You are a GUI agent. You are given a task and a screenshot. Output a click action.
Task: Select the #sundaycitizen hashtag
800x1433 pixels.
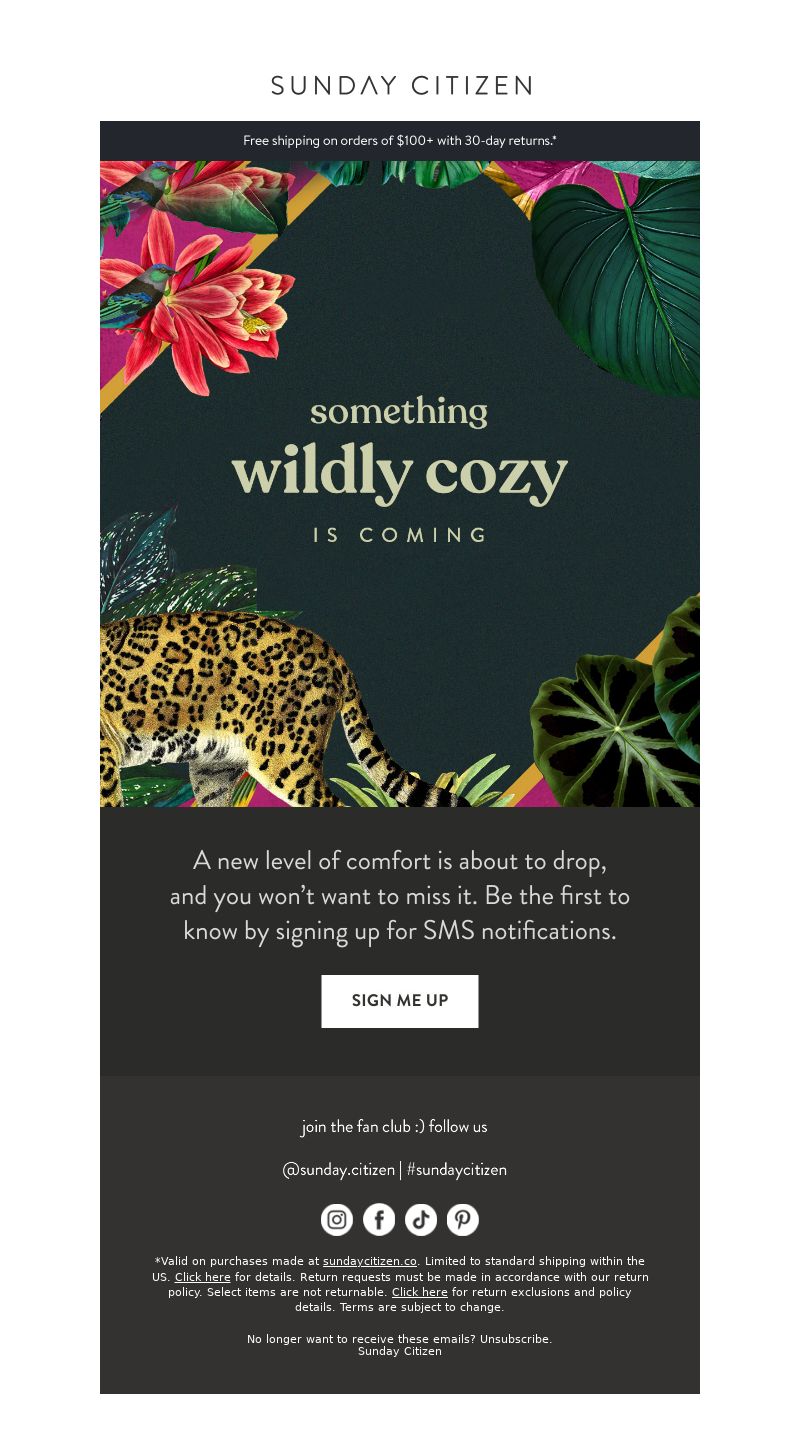457,1169
